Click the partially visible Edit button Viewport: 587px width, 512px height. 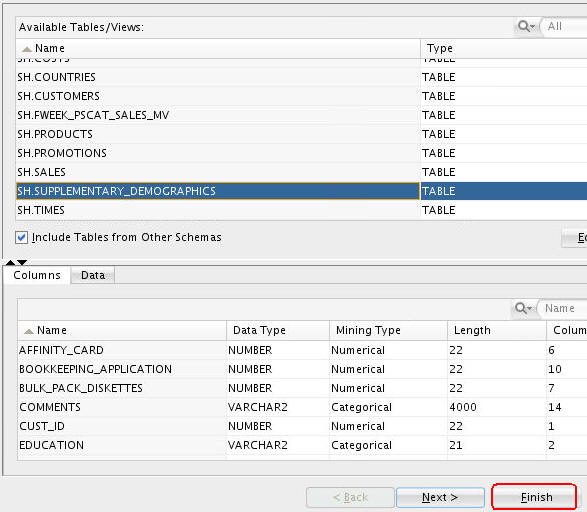(x=574, y=238)
